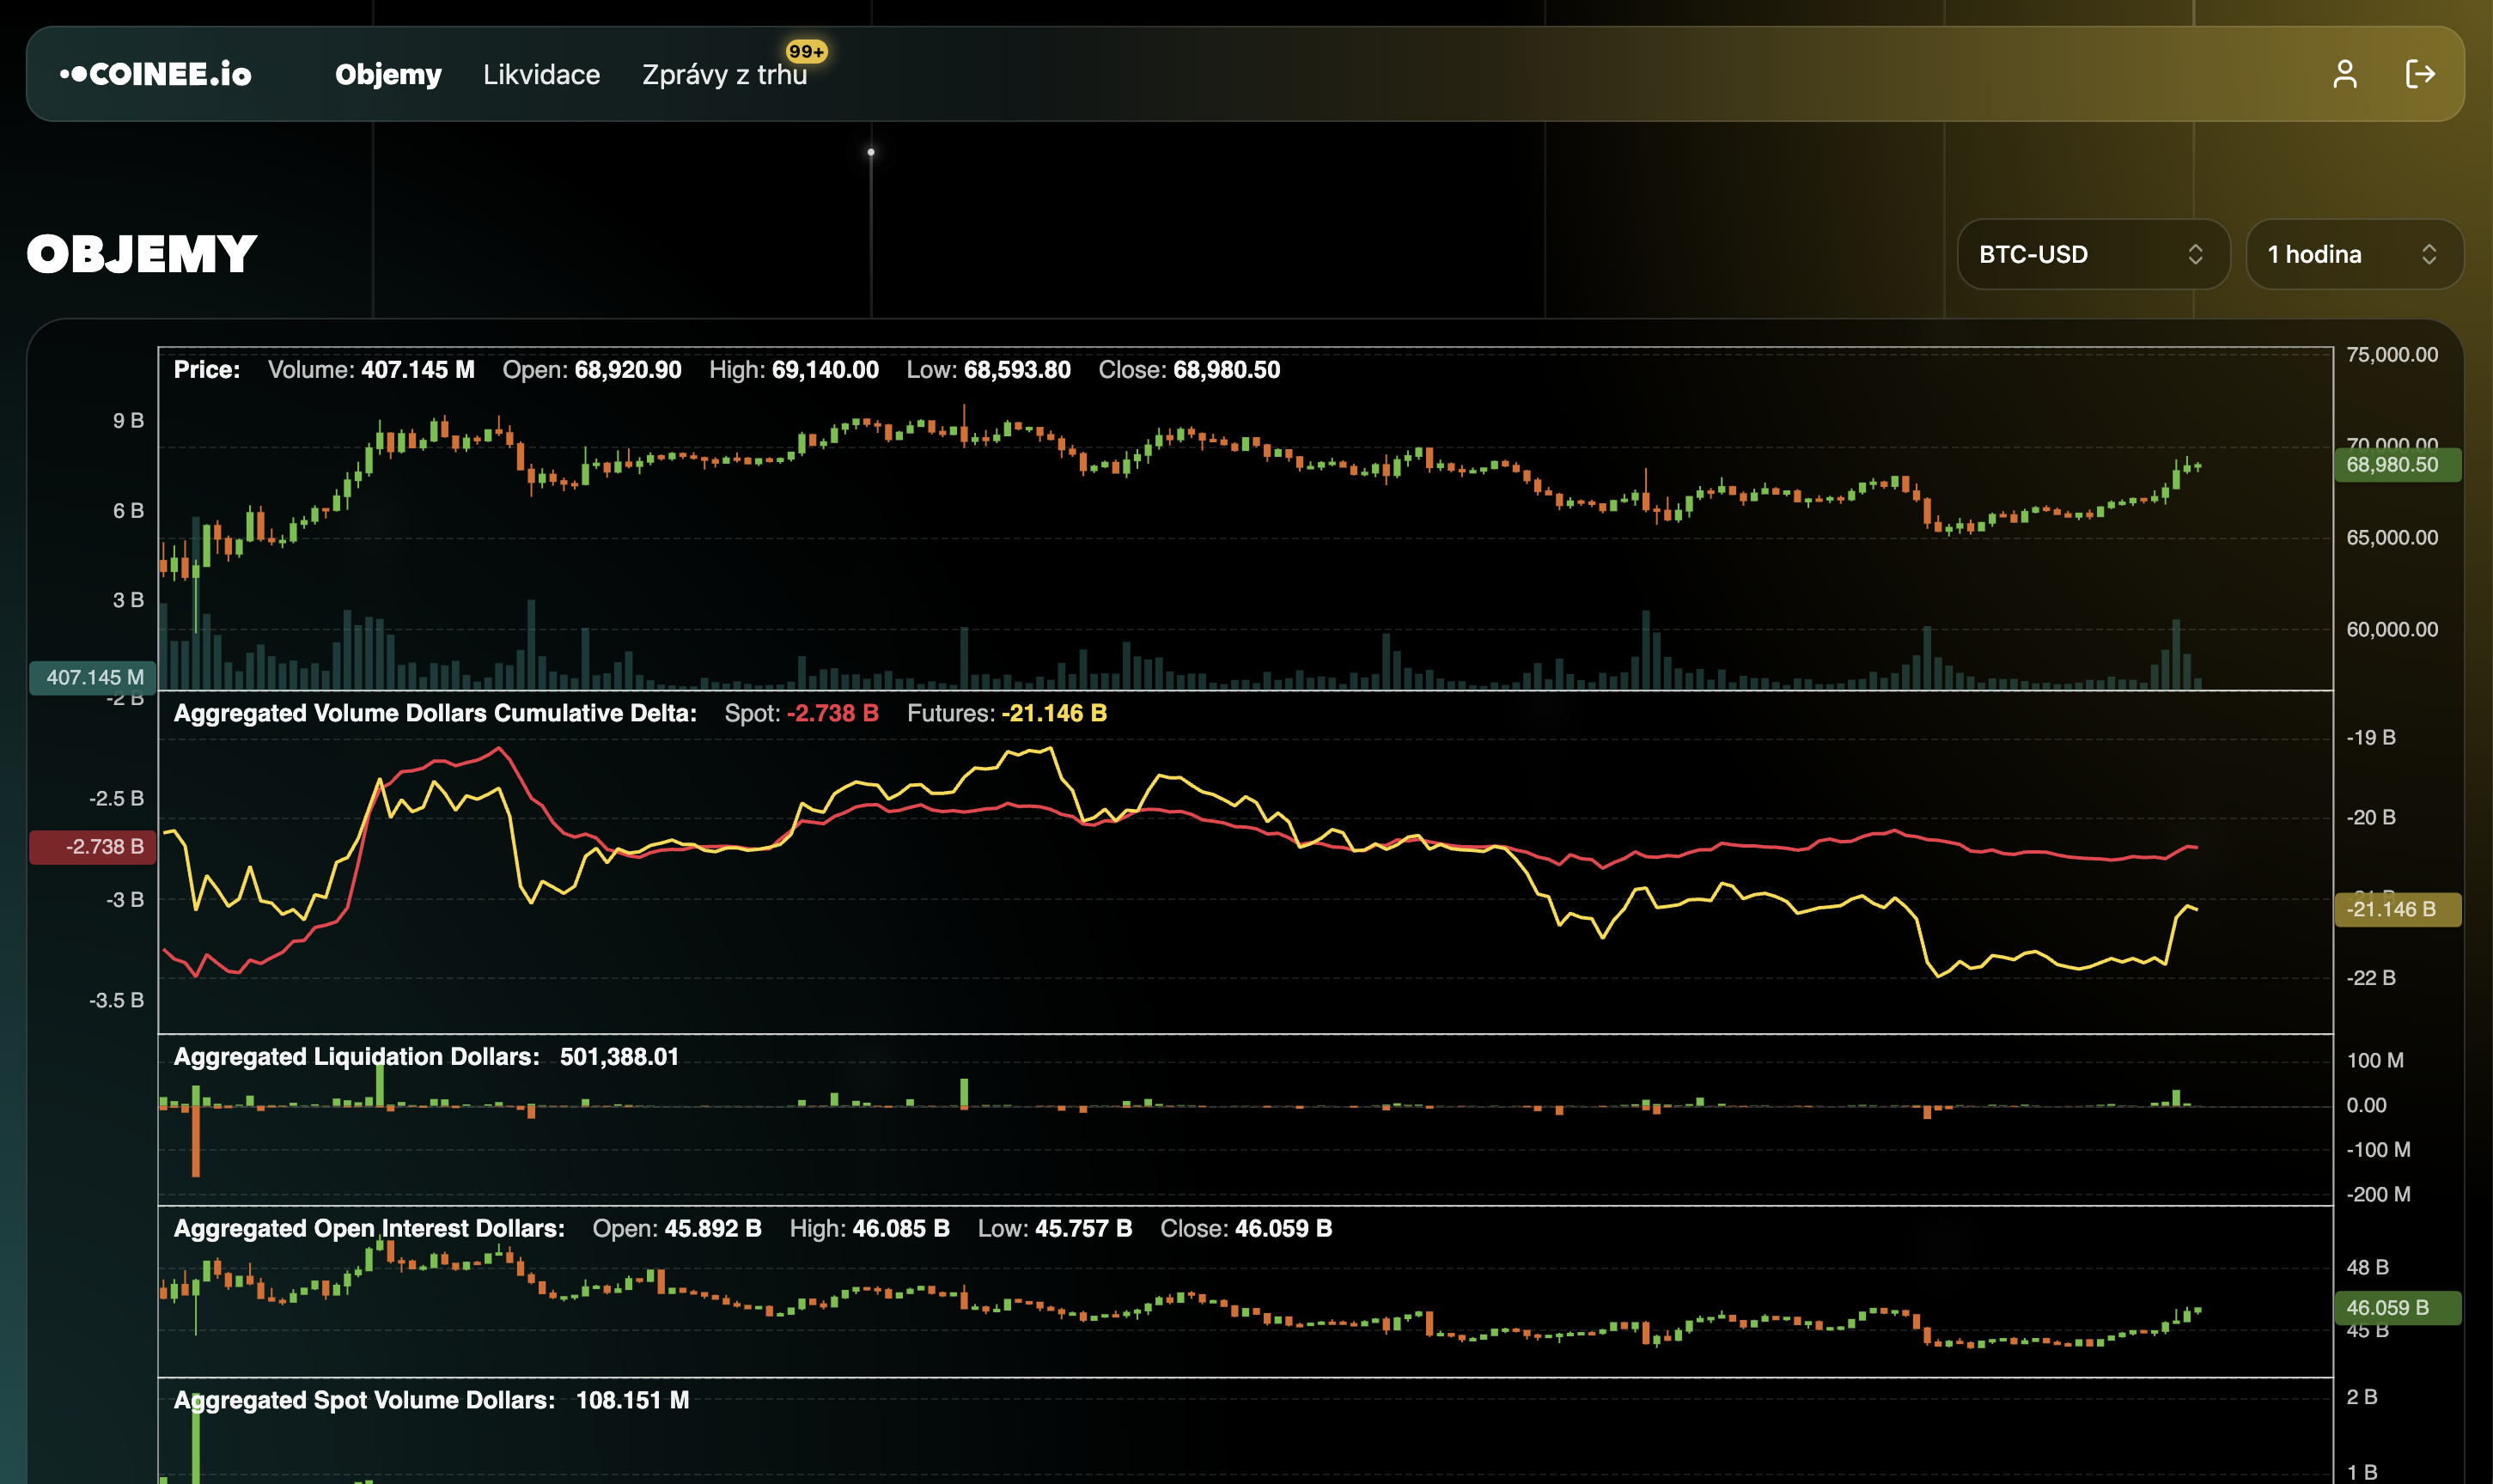Click the OBJEMY page heading
This screenshot has width=2493, height=1484.
(142, 254)
